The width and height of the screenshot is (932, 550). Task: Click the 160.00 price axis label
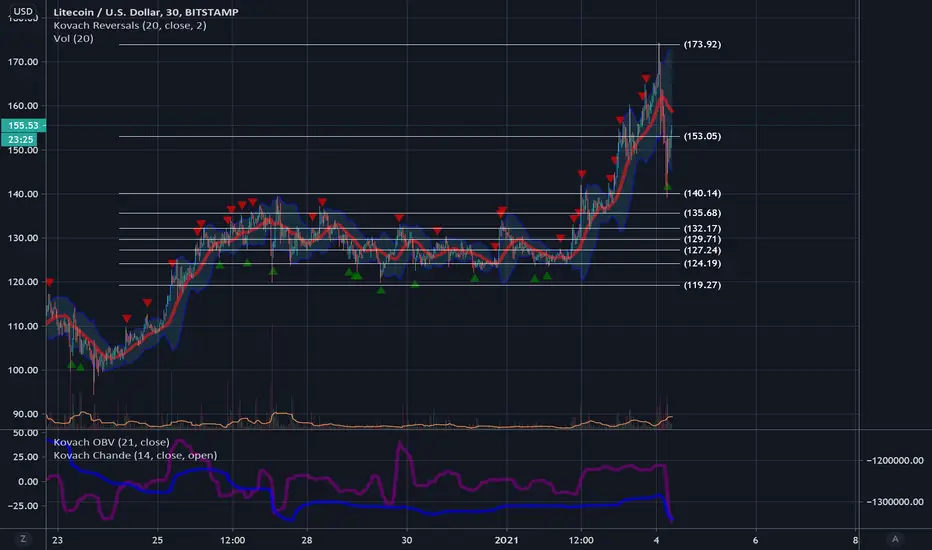(x=23, y=106)
